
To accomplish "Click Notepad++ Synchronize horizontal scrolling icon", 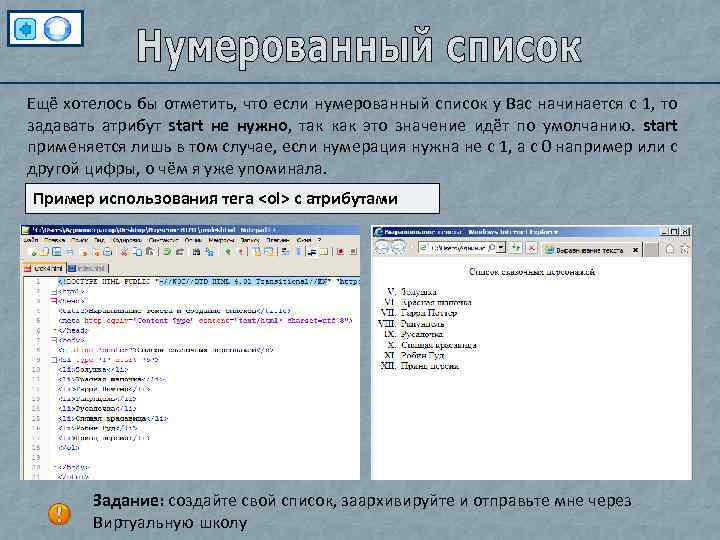I will tap(269, 252).
